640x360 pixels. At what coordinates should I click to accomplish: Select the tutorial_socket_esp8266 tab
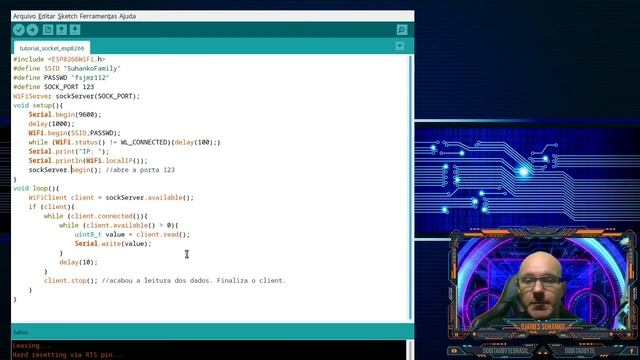click(52, 48)
